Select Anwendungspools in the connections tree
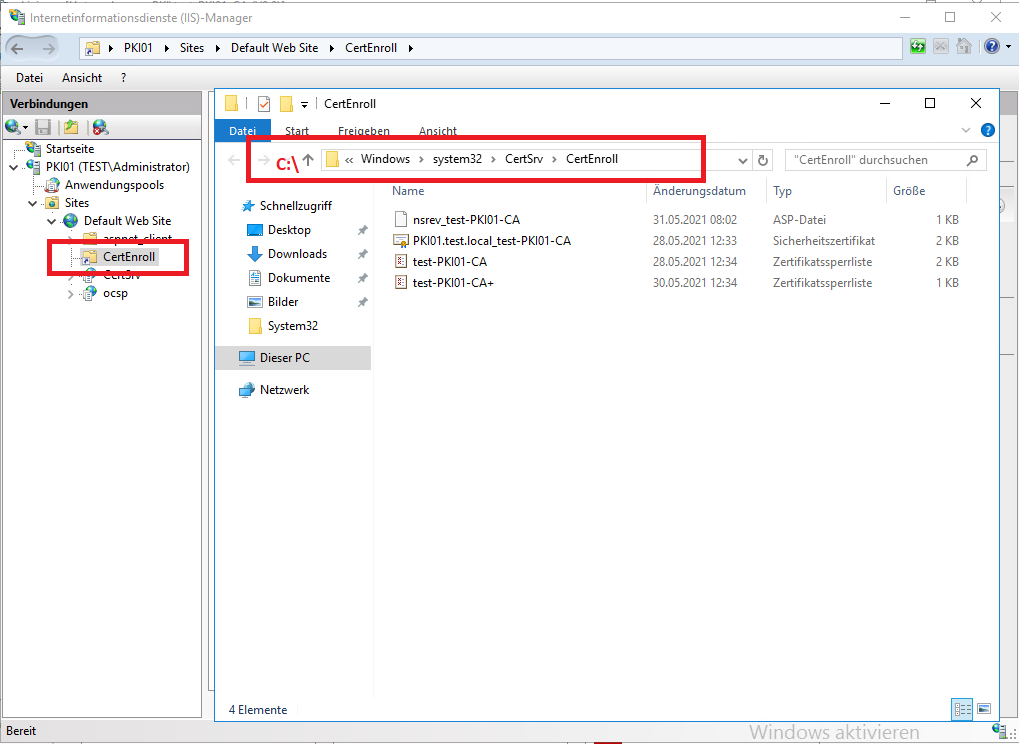Image resolution: width=1019 pixels, height=744 pixels. [x=114, y=185]
